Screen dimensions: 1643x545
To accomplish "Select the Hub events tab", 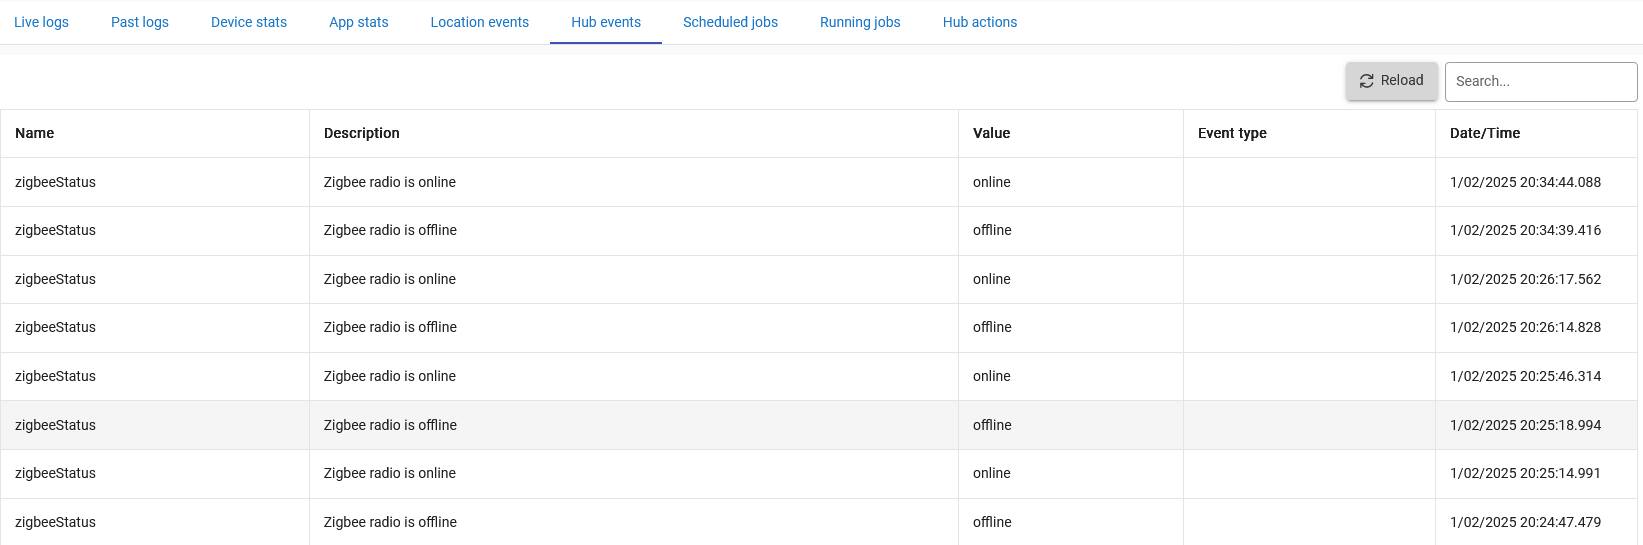I will coord(606,22).
